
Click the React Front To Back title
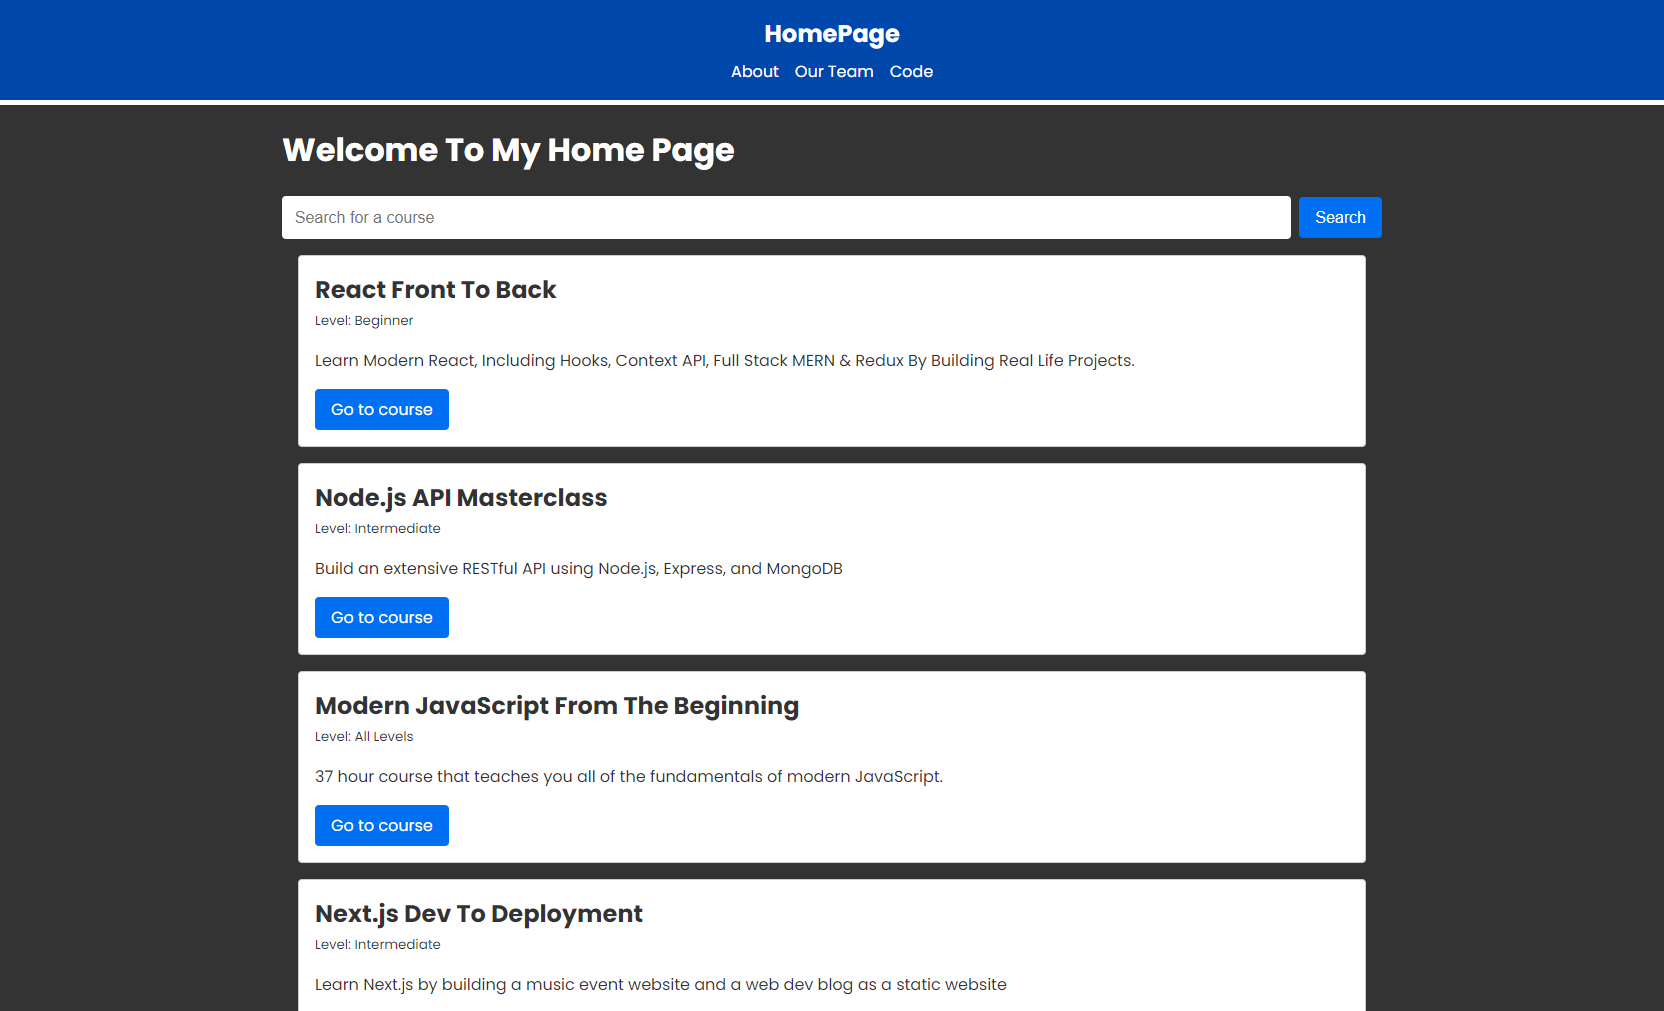coord(435,290)
